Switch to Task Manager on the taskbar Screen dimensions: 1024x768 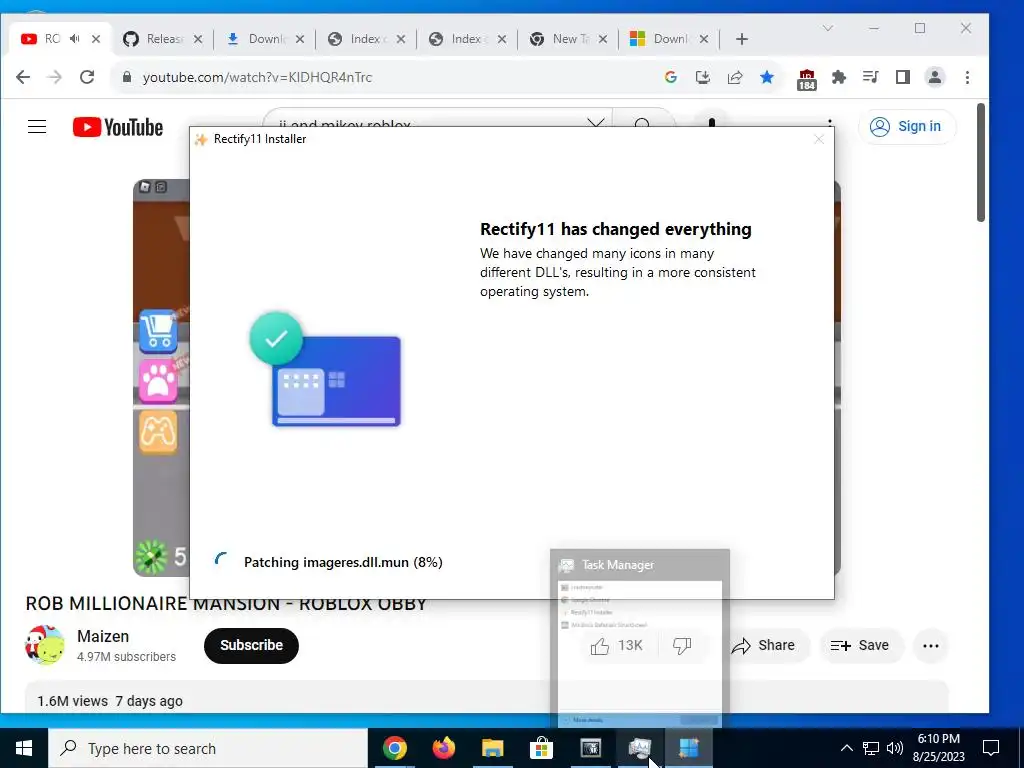click(x=640, y=748)
